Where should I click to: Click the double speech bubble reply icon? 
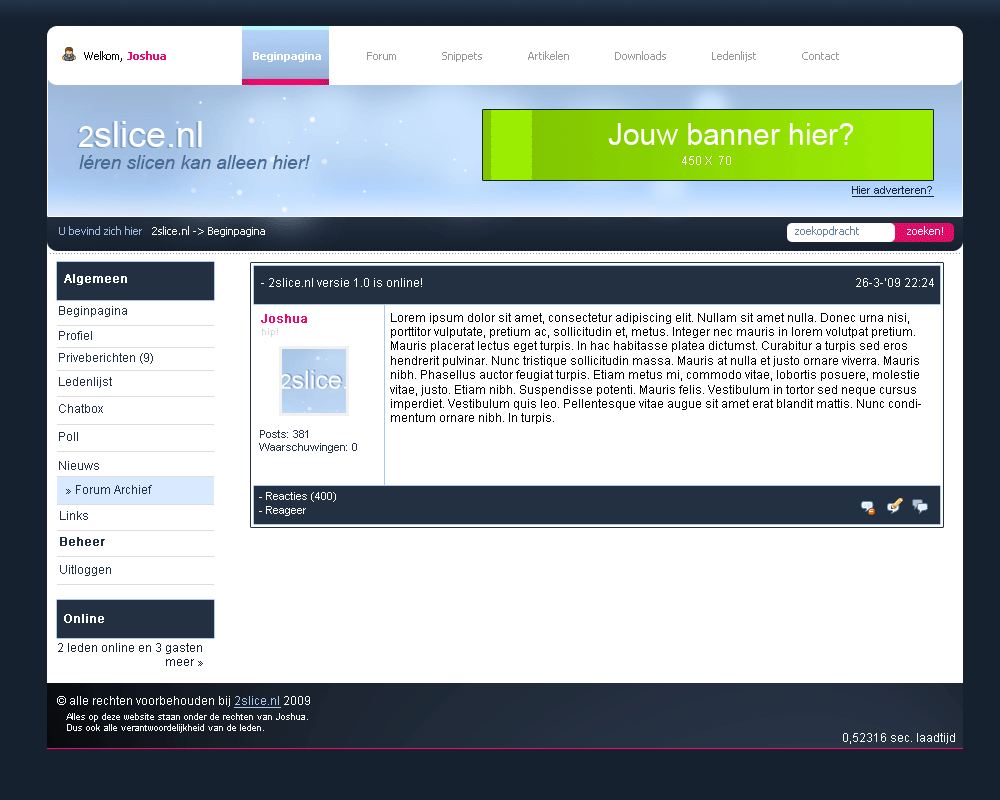pos(920,507)
